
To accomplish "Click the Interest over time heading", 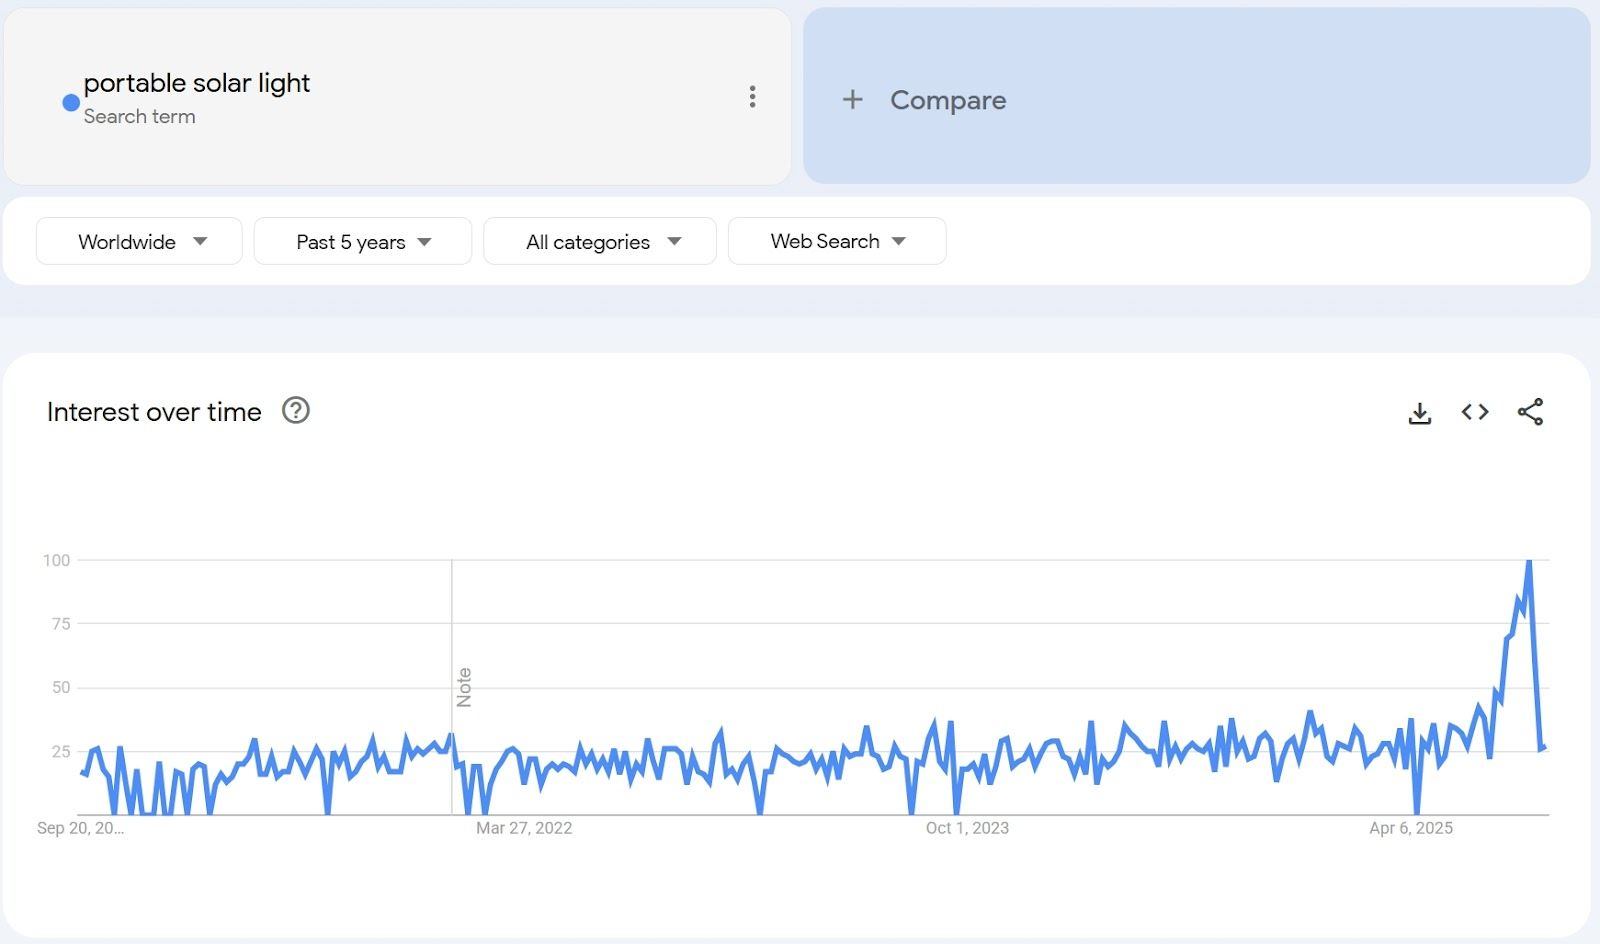I will (154, 412).
